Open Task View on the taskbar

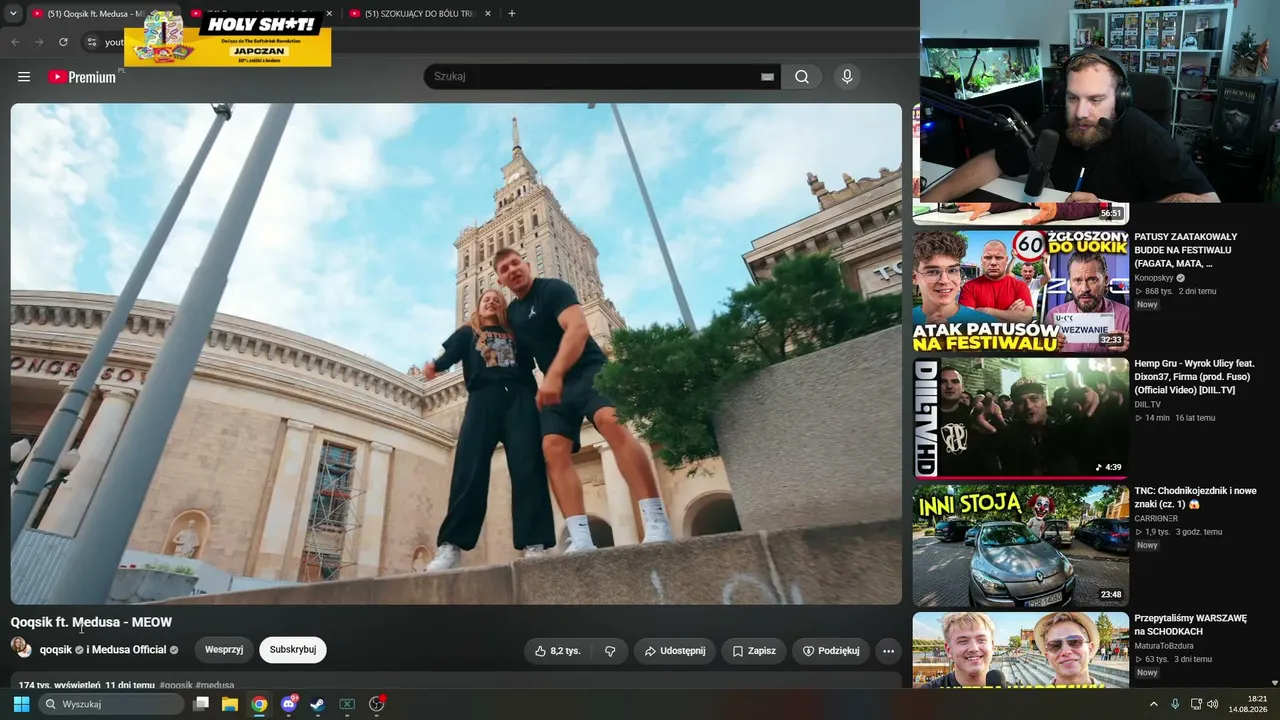pyautogui.click(x=201, y=704)
